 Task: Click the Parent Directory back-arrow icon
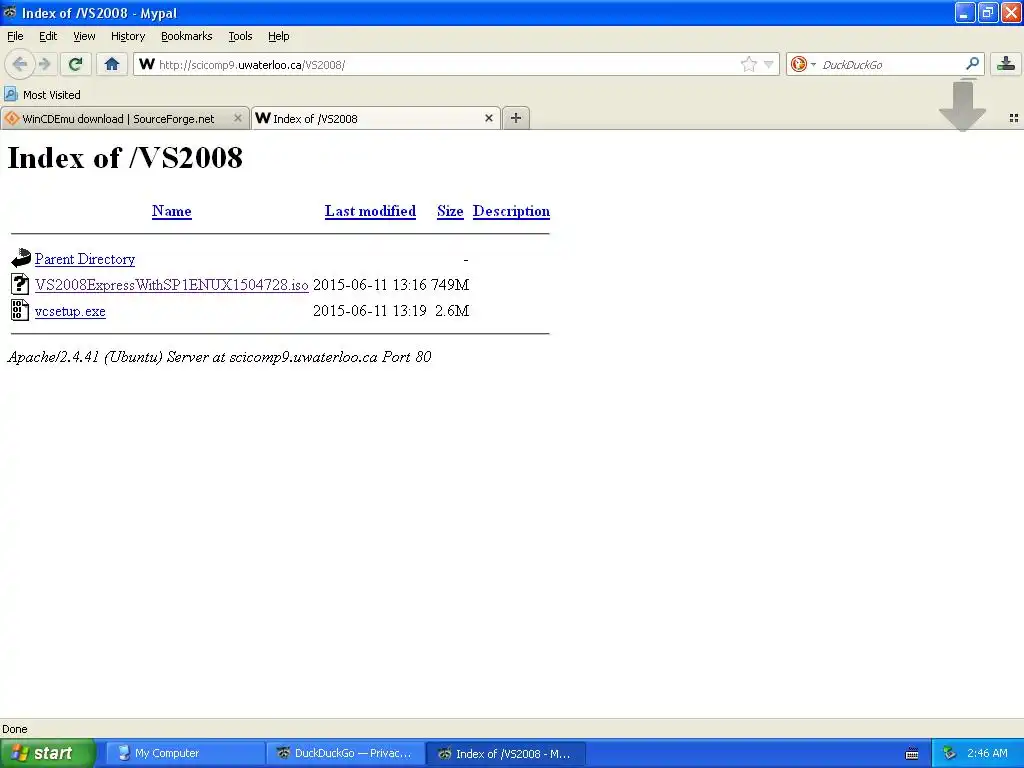[x=20, y=258]
